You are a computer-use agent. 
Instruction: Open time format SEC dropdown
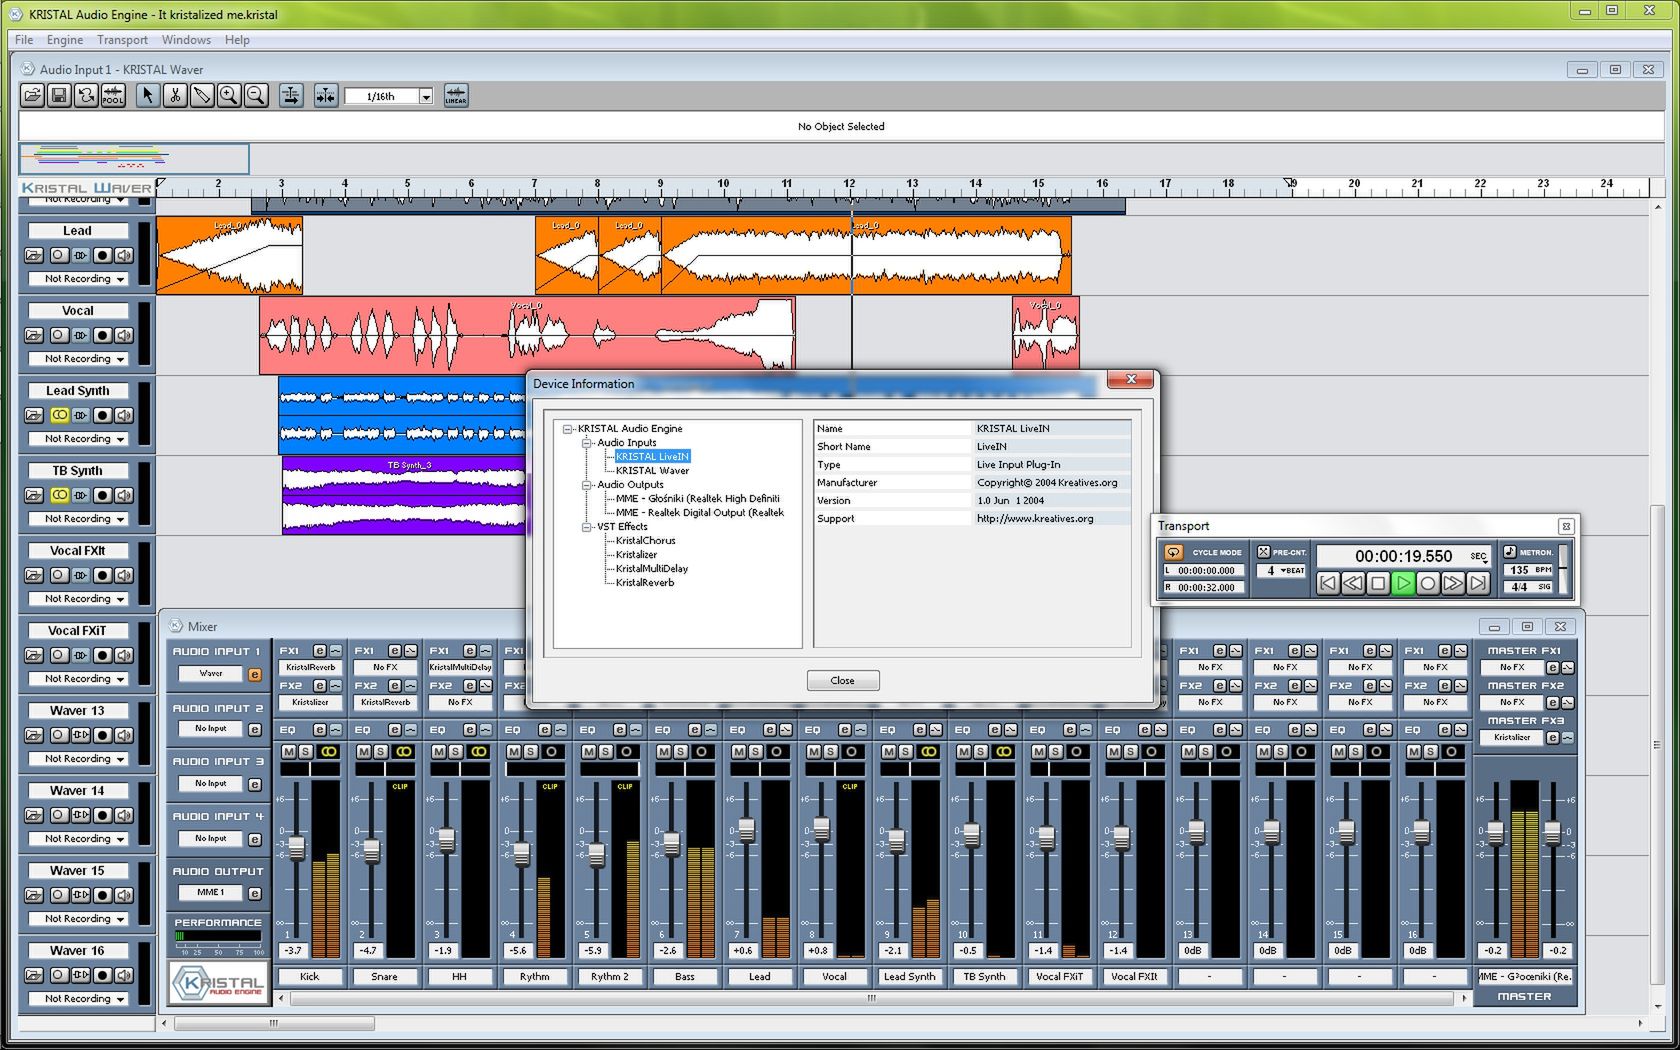[x=1478, y=556]
